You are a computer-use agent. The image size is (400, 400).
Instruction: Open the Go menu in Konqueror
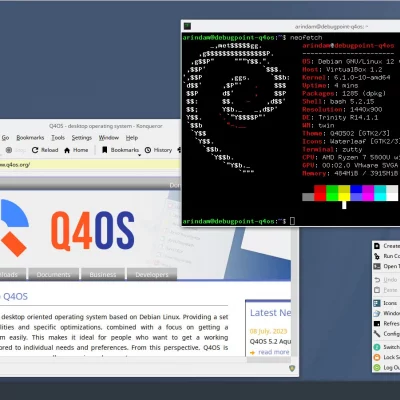coord(5,138)
